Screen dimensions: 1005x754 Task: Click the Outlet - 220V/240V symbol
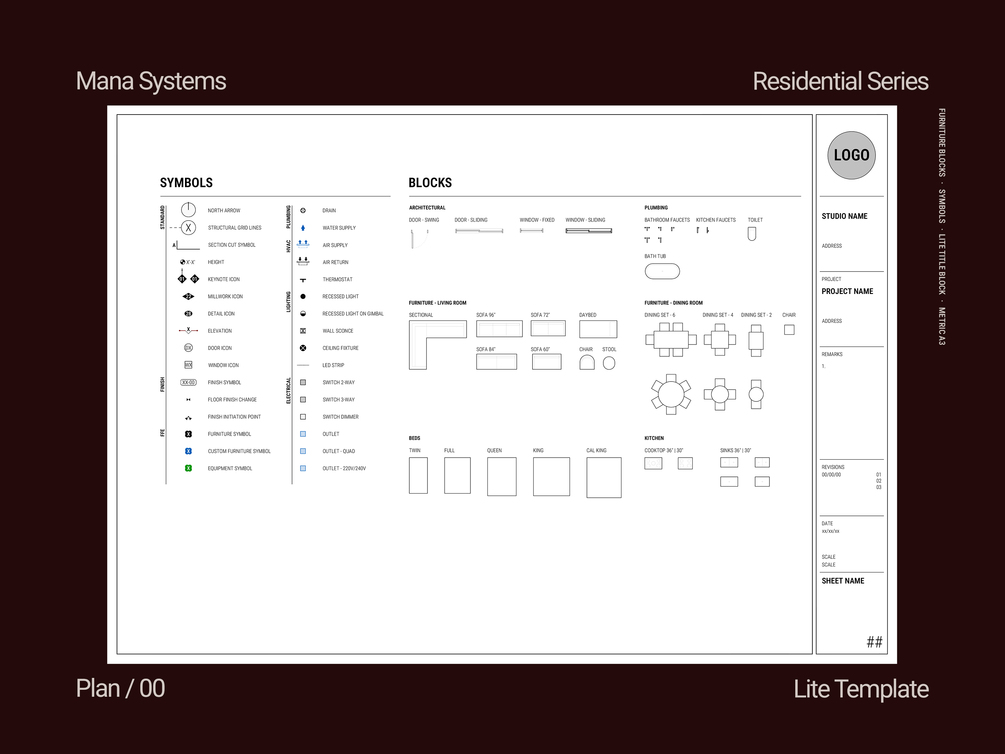click(x=303, y=468)
